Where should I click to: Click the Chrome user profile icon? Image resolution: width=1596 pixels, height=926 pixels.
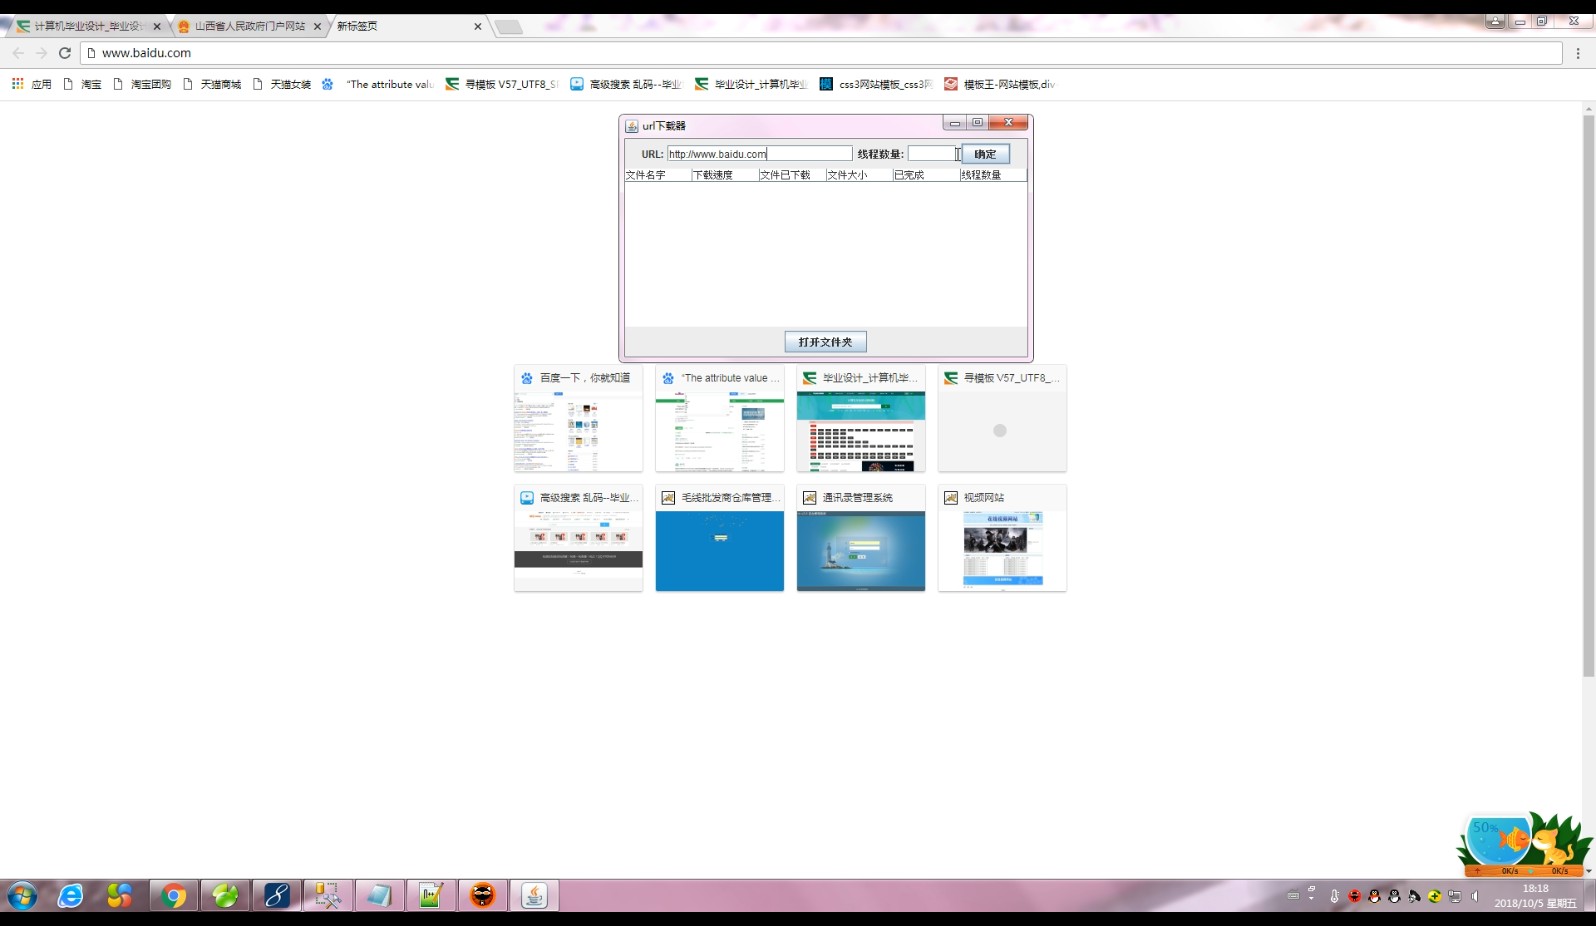coord(1495,21)
